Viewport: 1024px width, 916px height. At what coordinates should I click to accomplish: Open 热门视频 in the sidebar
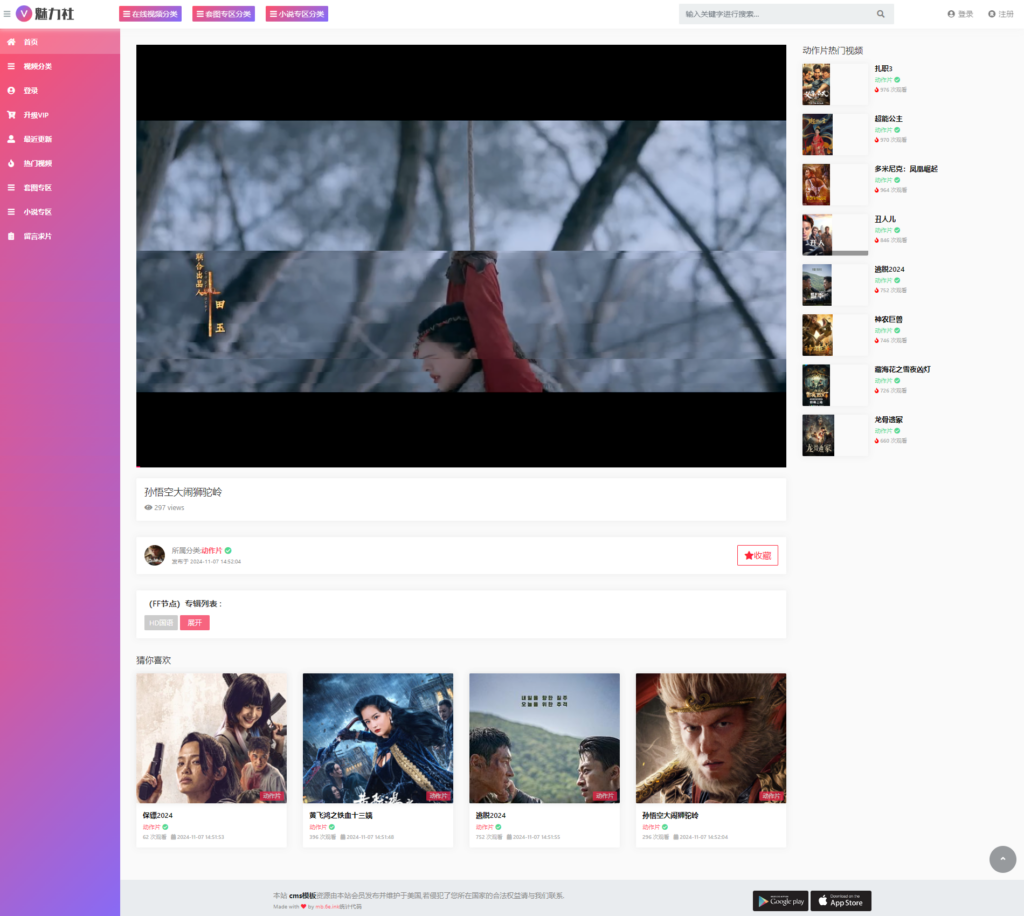[60, 163]
